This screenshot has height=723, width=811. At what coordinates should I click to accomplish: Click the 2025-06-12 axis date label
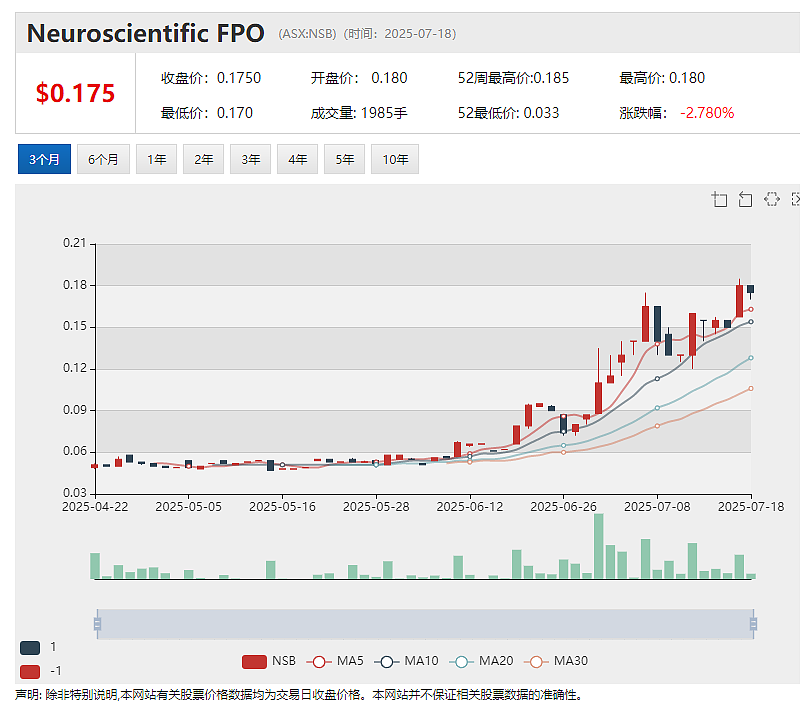470,507
